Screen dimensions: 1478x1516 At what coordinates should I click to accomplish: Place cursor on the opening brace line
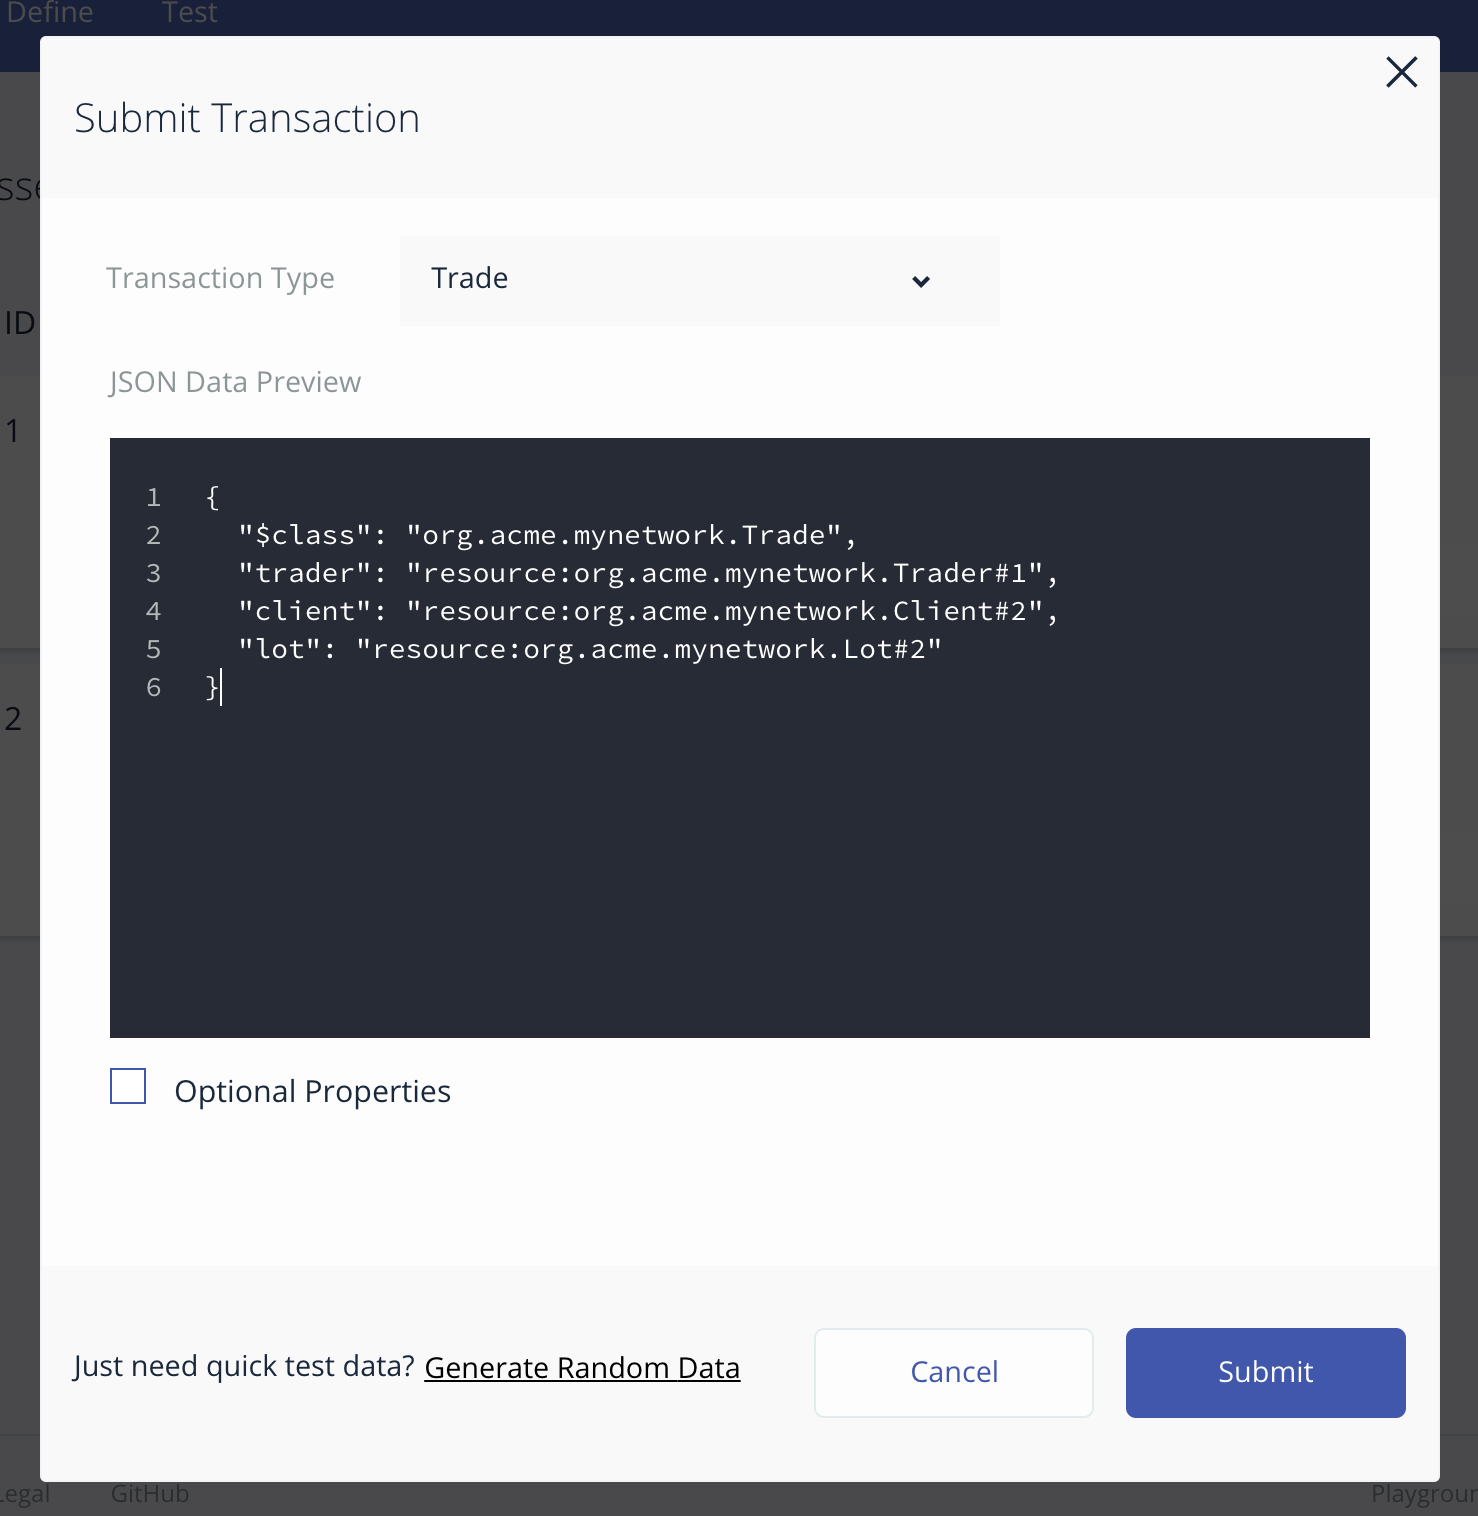click(212, 497)
